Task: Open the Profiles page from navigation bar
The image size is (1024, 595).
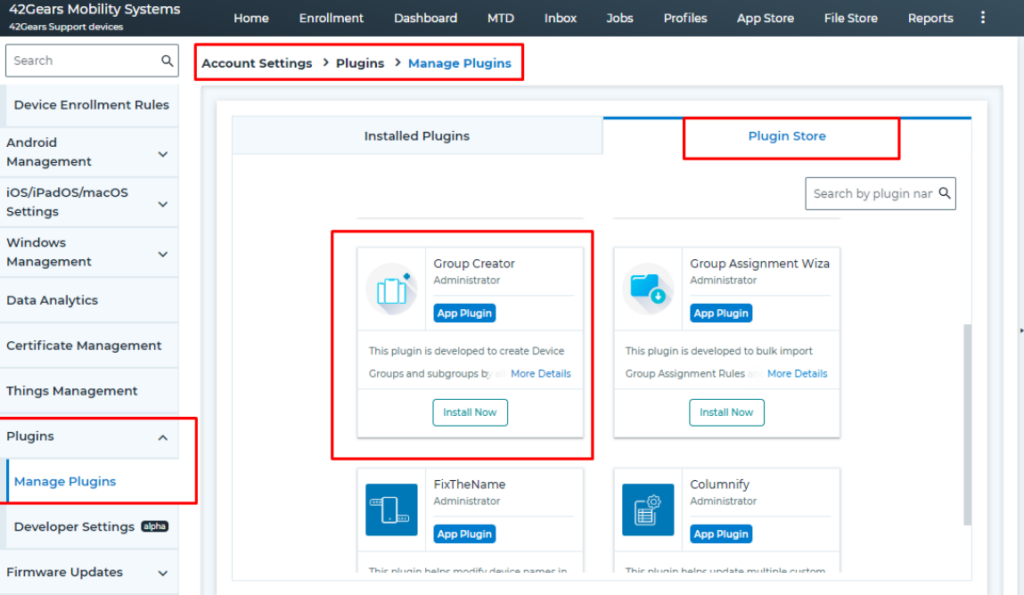Action: [x=685, y=17]
